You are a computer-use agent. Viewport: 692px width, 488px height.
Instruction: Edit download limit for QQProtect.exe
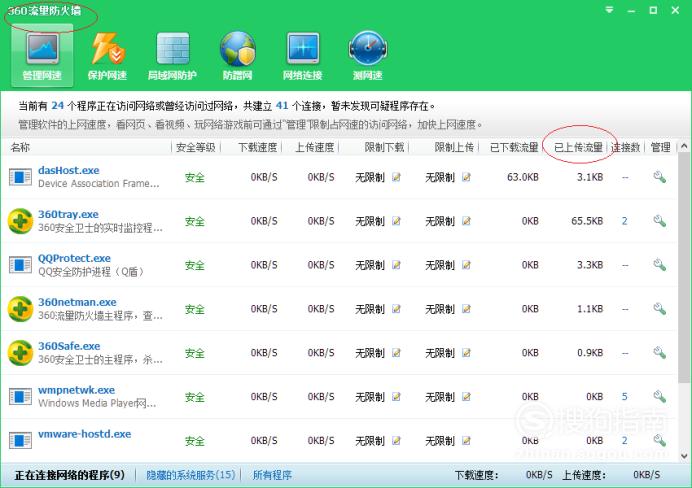coord(396,265)
